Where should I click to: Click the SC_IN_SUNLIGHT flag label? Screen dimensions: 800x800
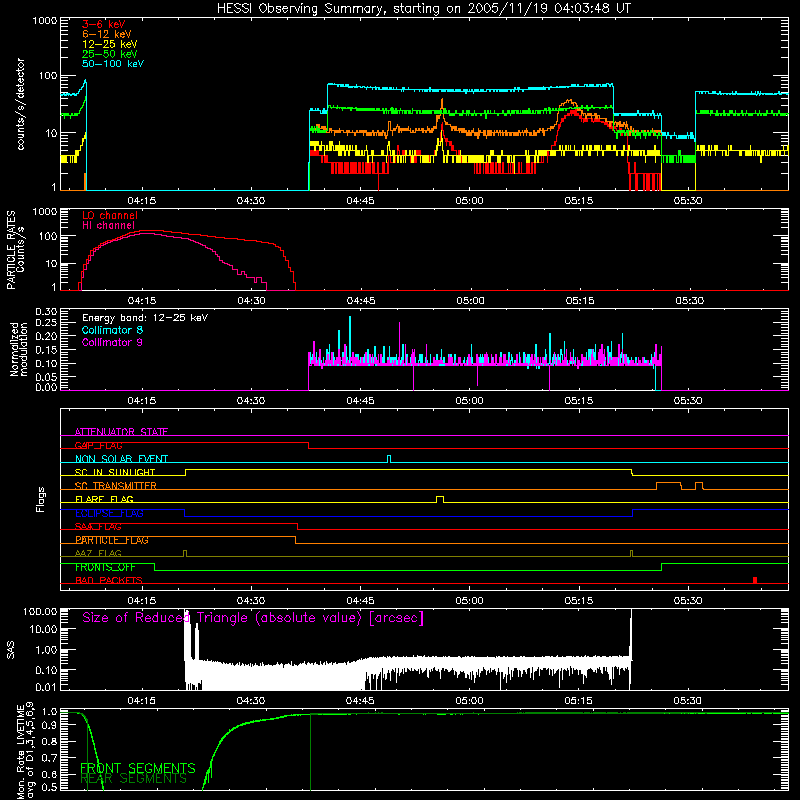(115, 472)
